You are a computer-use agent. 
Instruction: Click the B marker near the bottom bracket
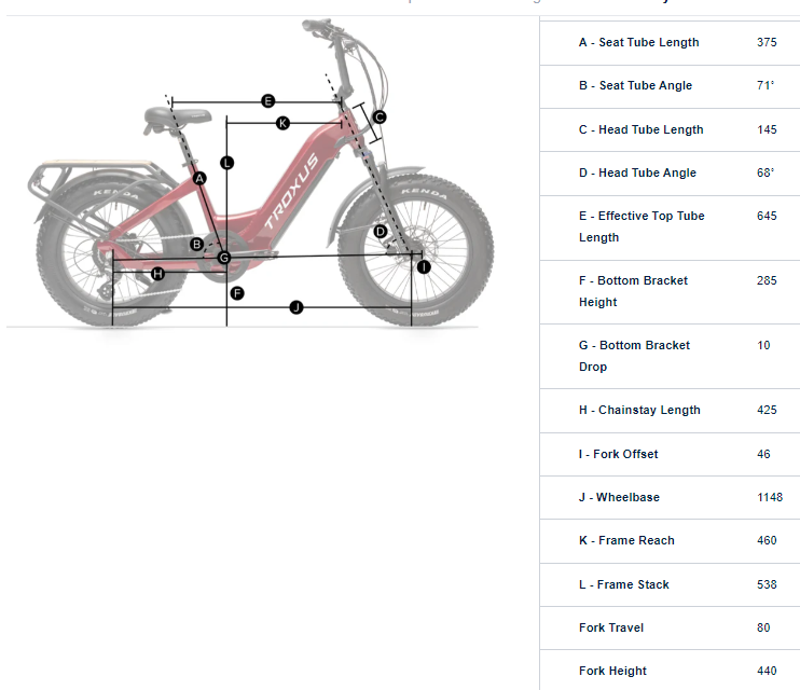(x=197, y=244)
